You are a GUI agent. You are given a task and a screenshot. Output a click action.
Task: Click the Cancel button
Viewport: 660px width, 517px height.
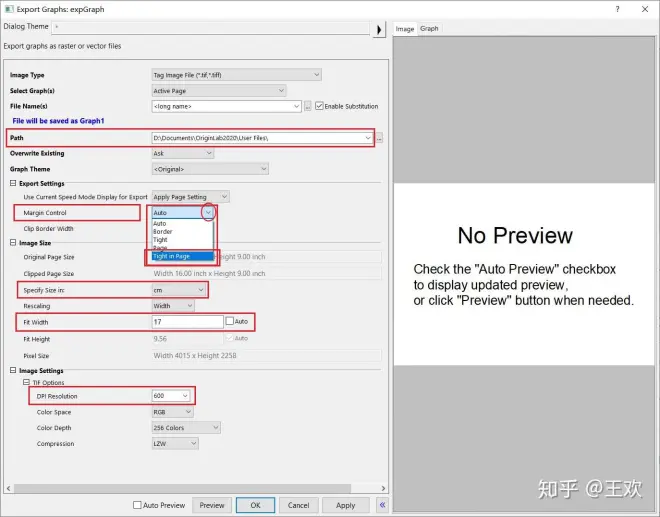[298, 505]
